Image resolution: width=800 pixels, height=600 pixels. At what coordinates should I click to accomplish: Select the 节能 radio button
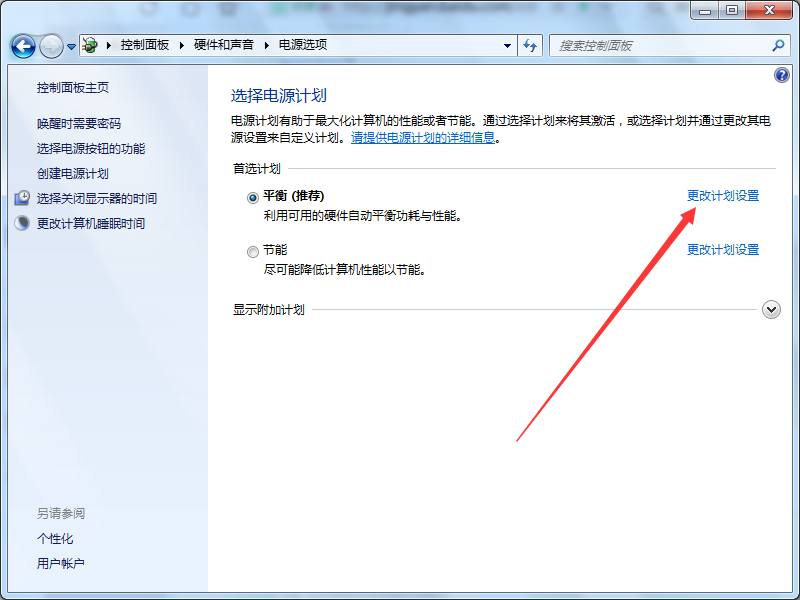tap(253, 252)
